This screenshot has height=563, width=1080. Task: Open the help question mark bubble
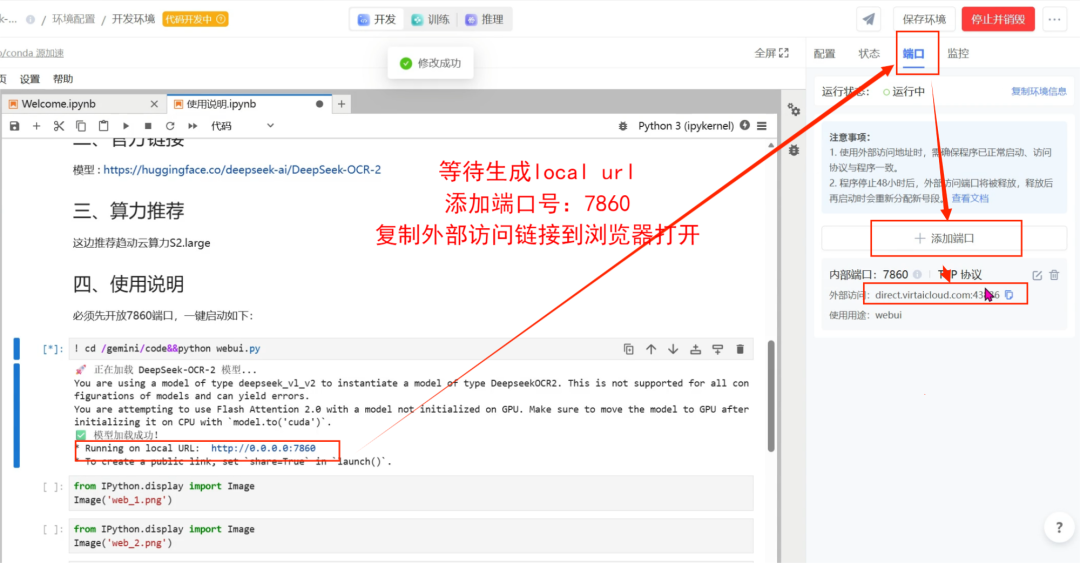point(1059,528)
